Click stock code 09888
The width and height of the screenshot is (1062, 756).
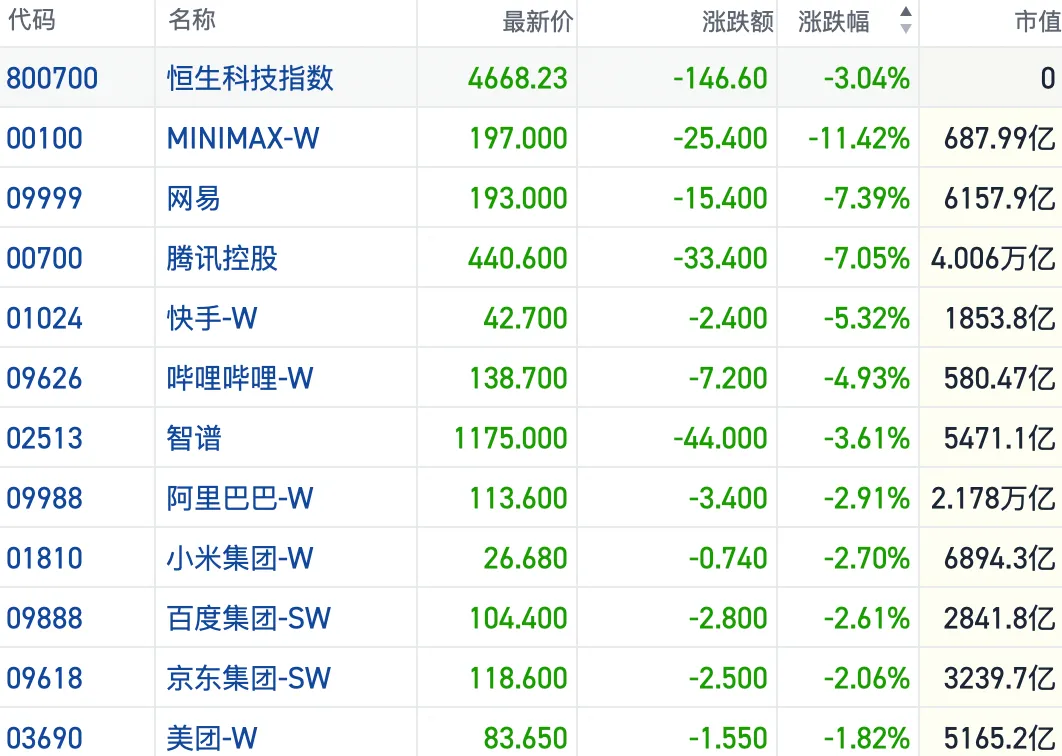click(44, 618)
